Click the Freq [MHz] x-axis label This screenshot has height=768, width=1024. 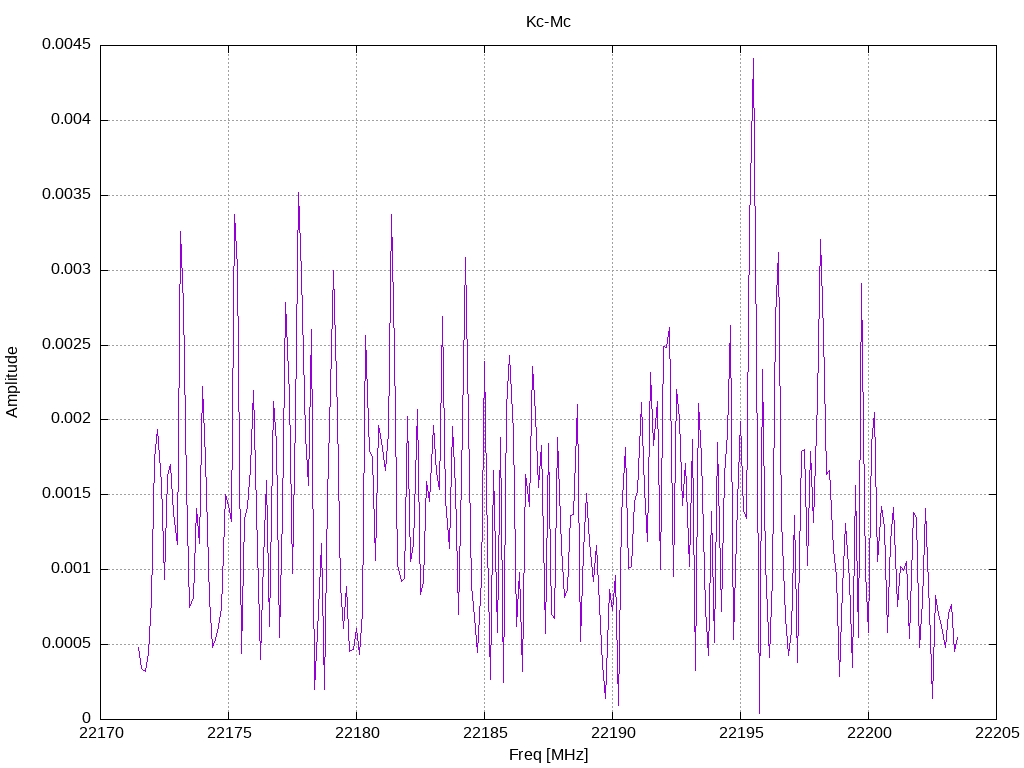(548, 755)
